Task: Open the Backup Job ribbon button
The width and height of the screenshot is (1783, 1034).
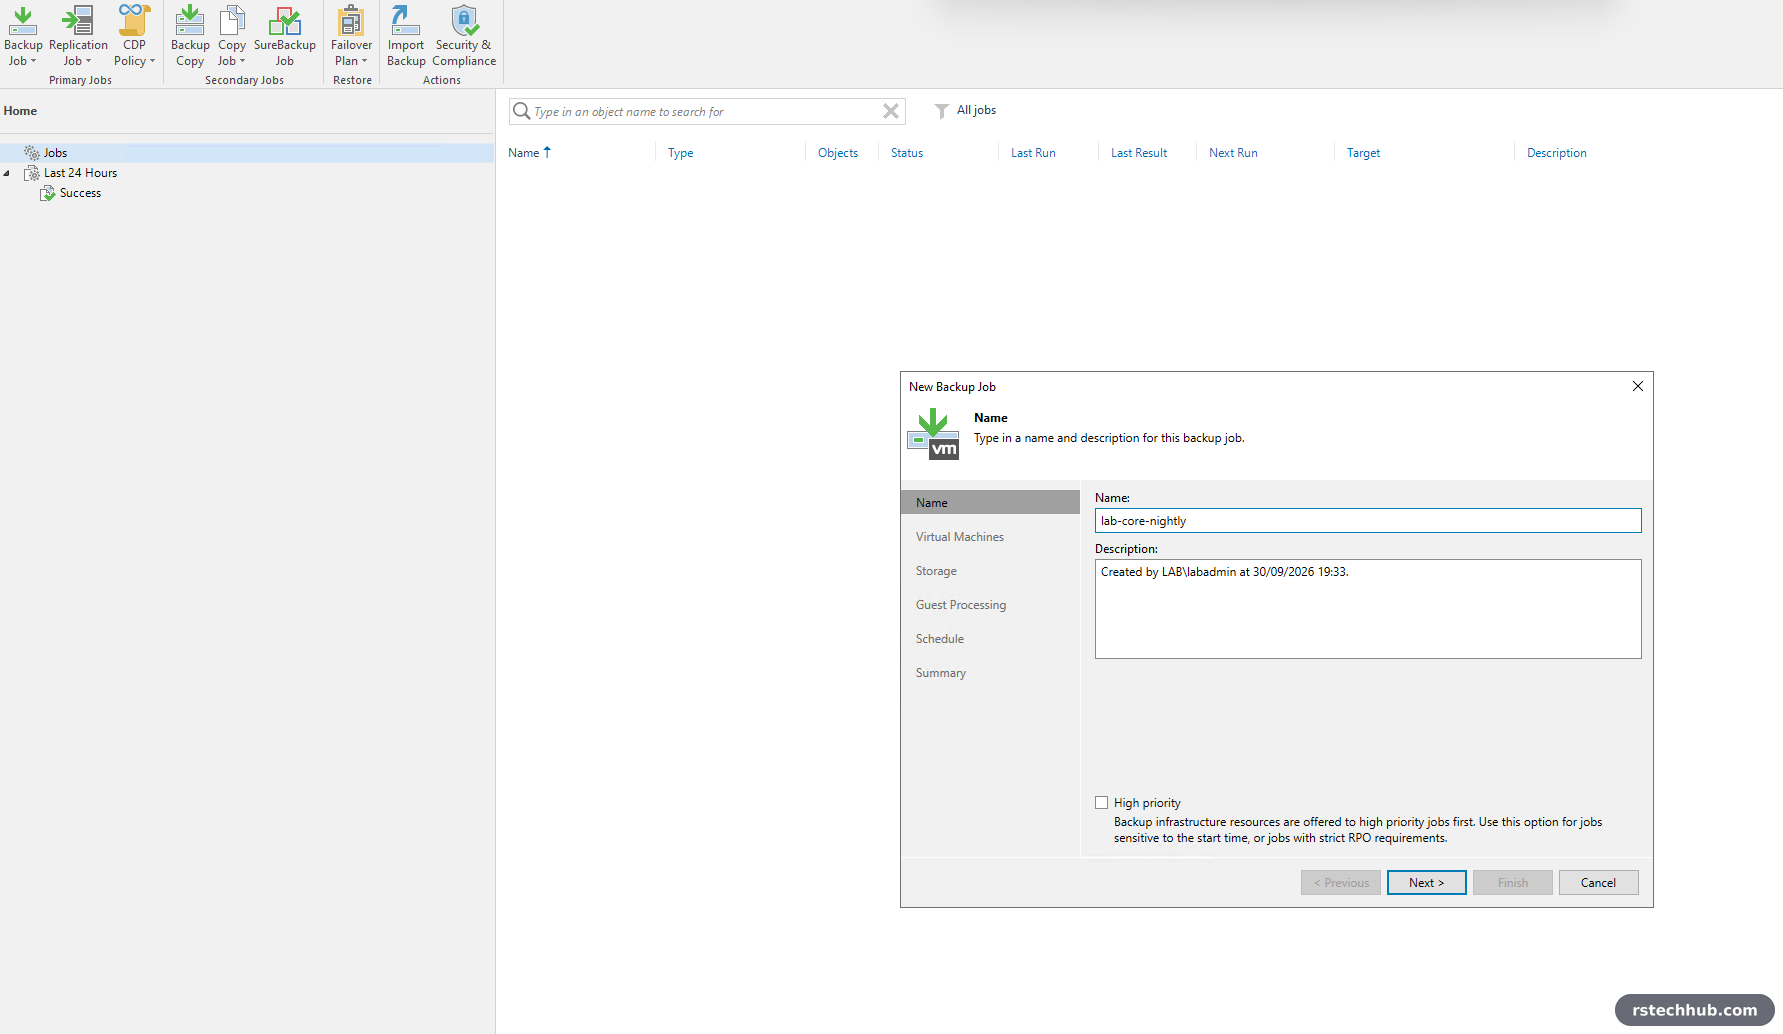Action: (x=23, y=36)
